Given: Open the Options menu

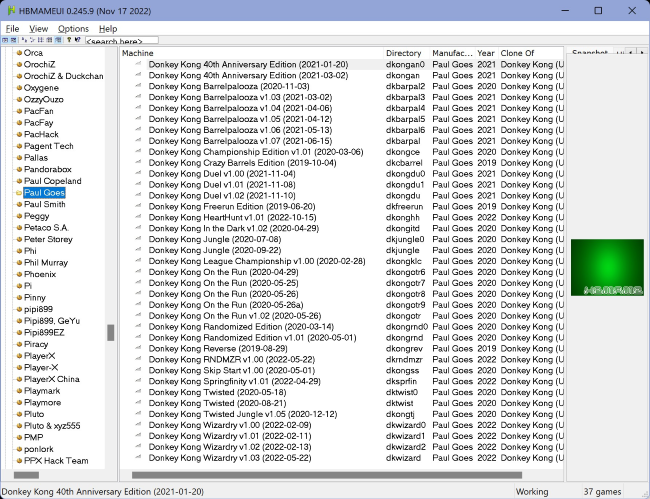Looking at the screenshot, I should pos(73,29).
